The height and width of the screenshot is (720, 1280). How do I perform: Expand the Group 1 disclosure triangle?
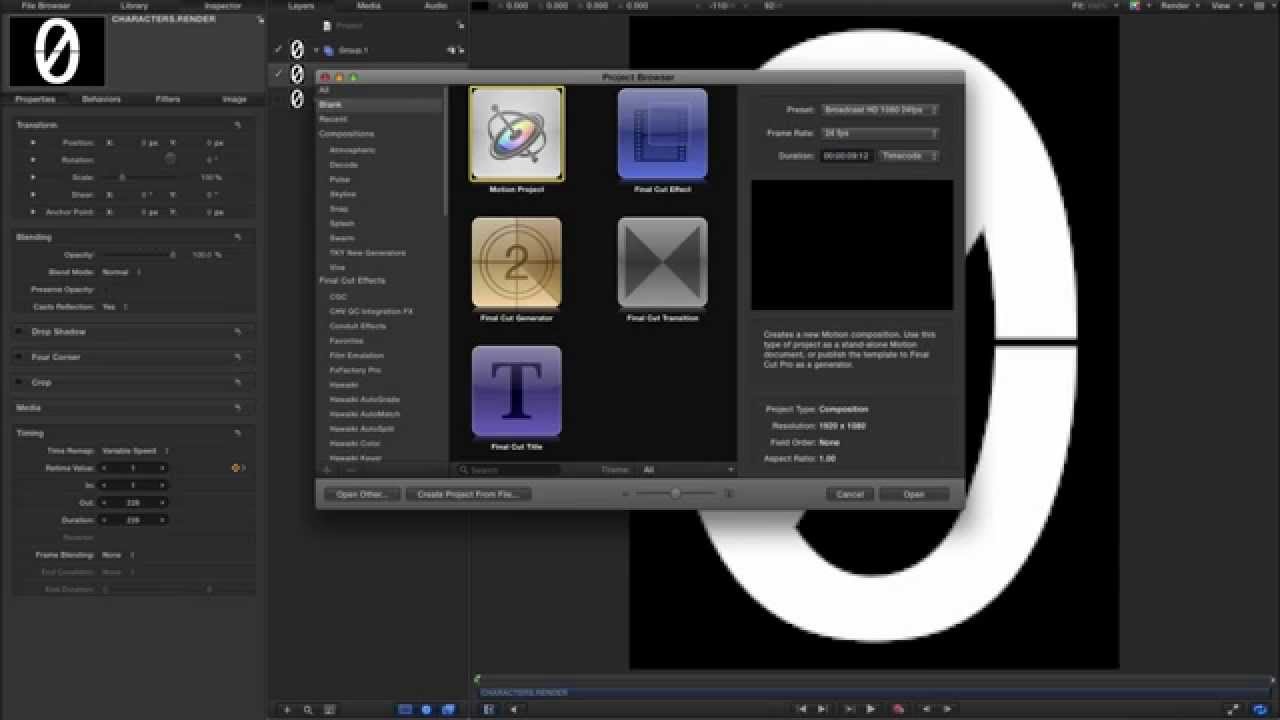(316, 50)
